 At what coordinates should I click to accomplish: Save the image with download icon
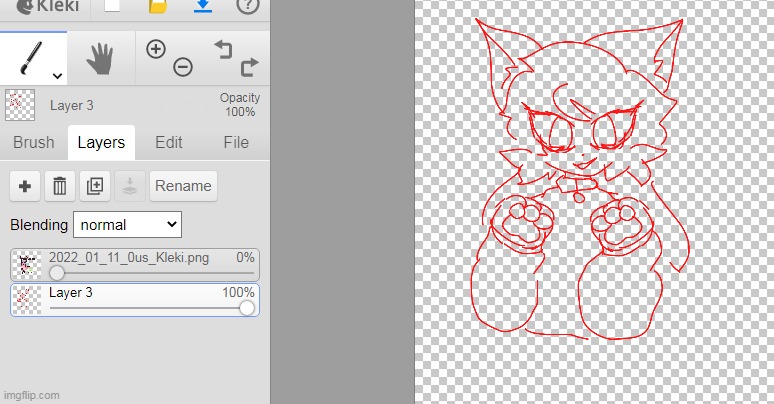coord(201,6)
